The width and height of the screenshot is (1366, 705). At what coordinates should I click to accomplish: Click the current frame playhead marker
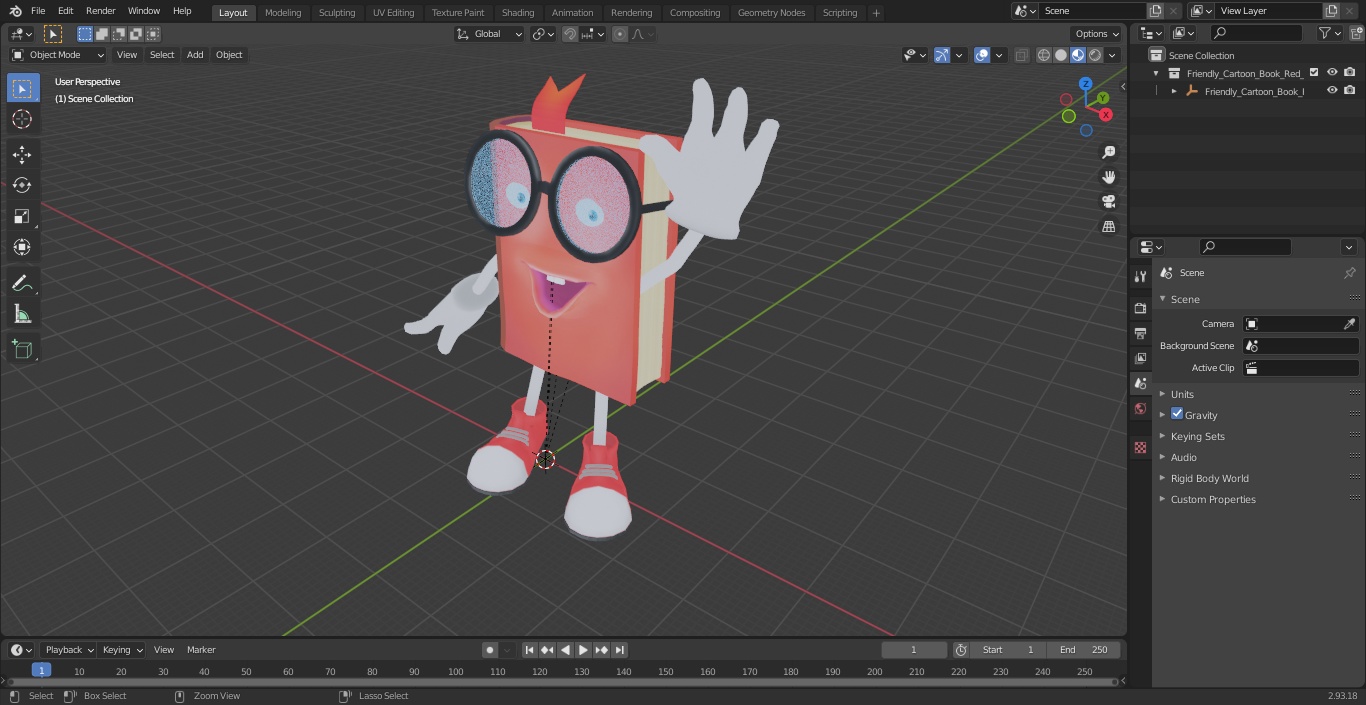pos(41,670)
